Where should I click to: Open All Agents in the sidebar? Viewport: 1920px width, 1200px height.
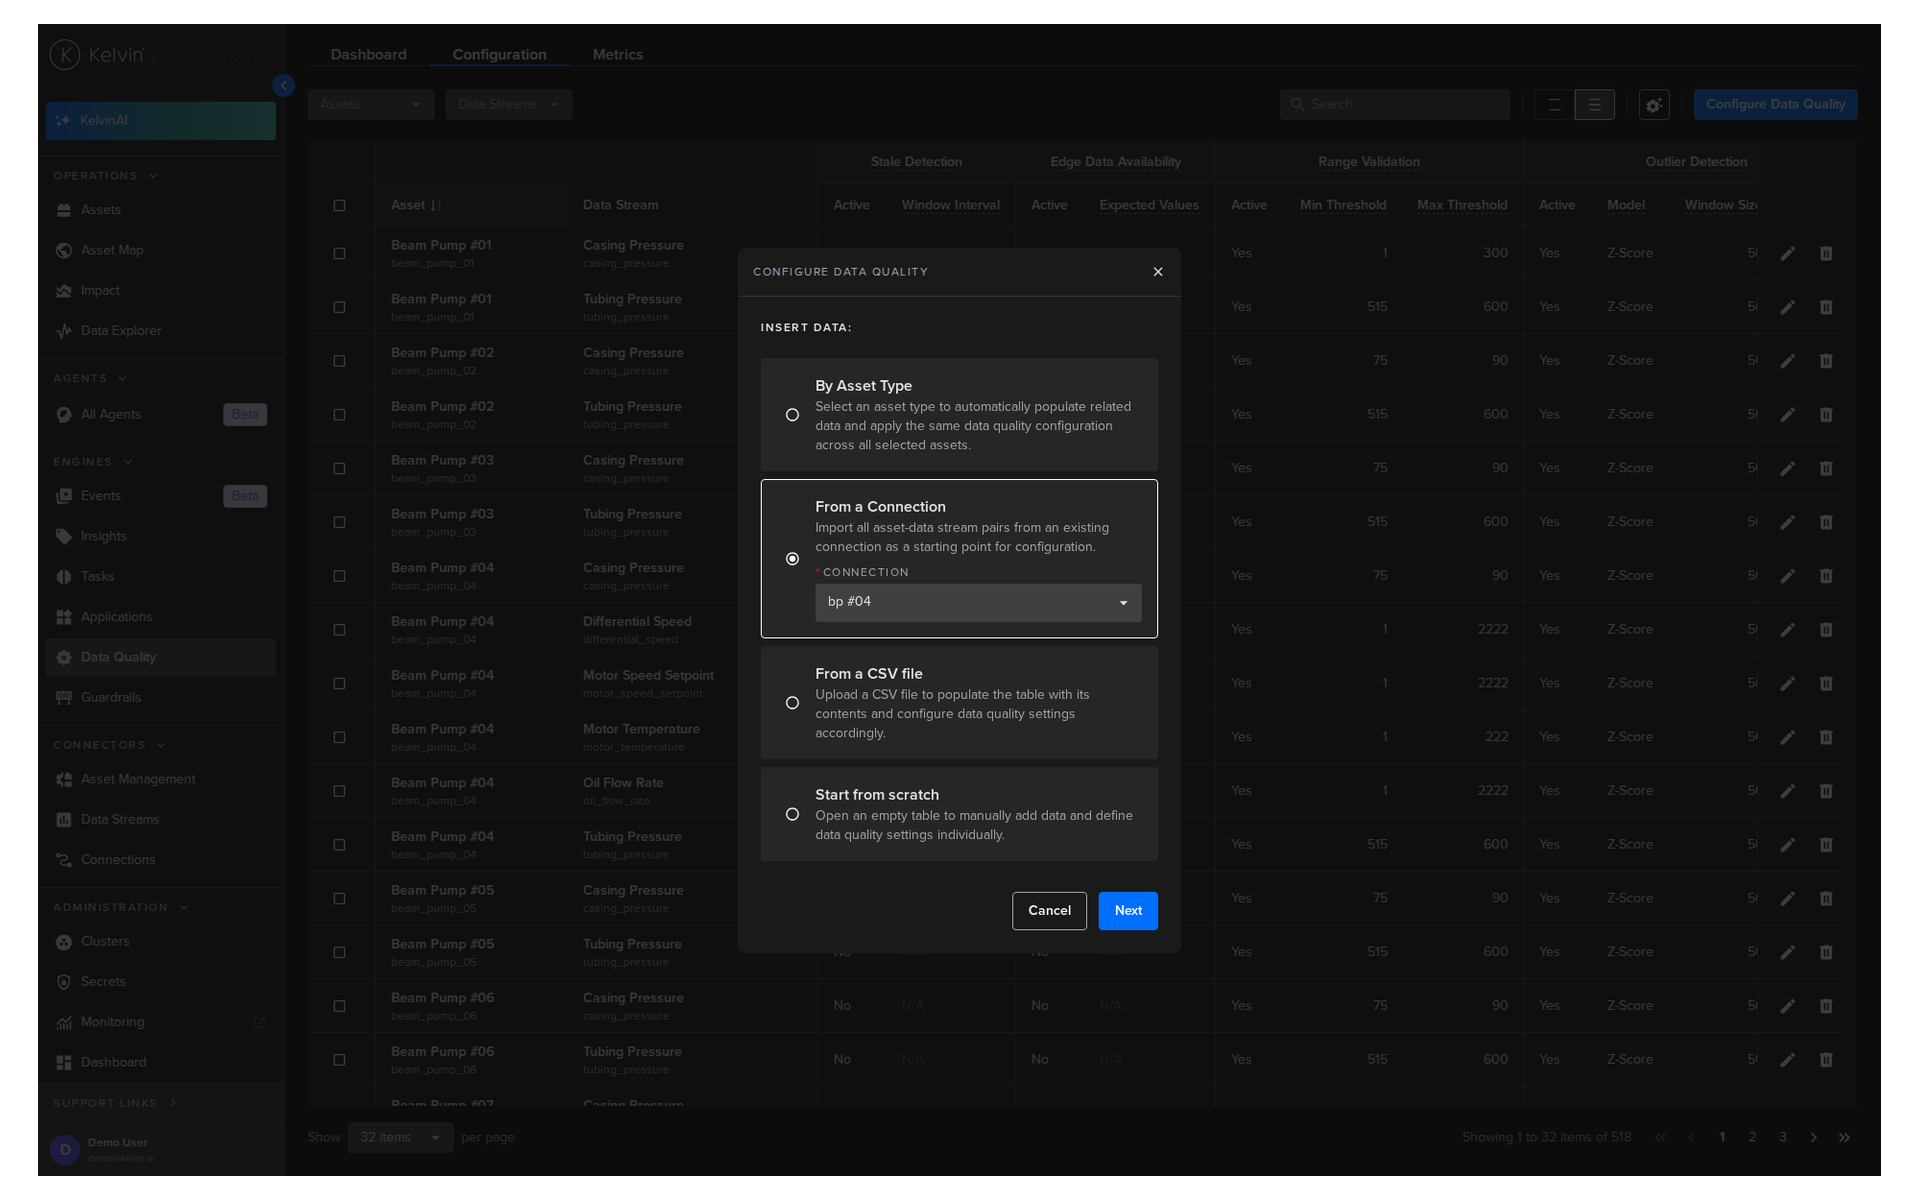(160, 415)
